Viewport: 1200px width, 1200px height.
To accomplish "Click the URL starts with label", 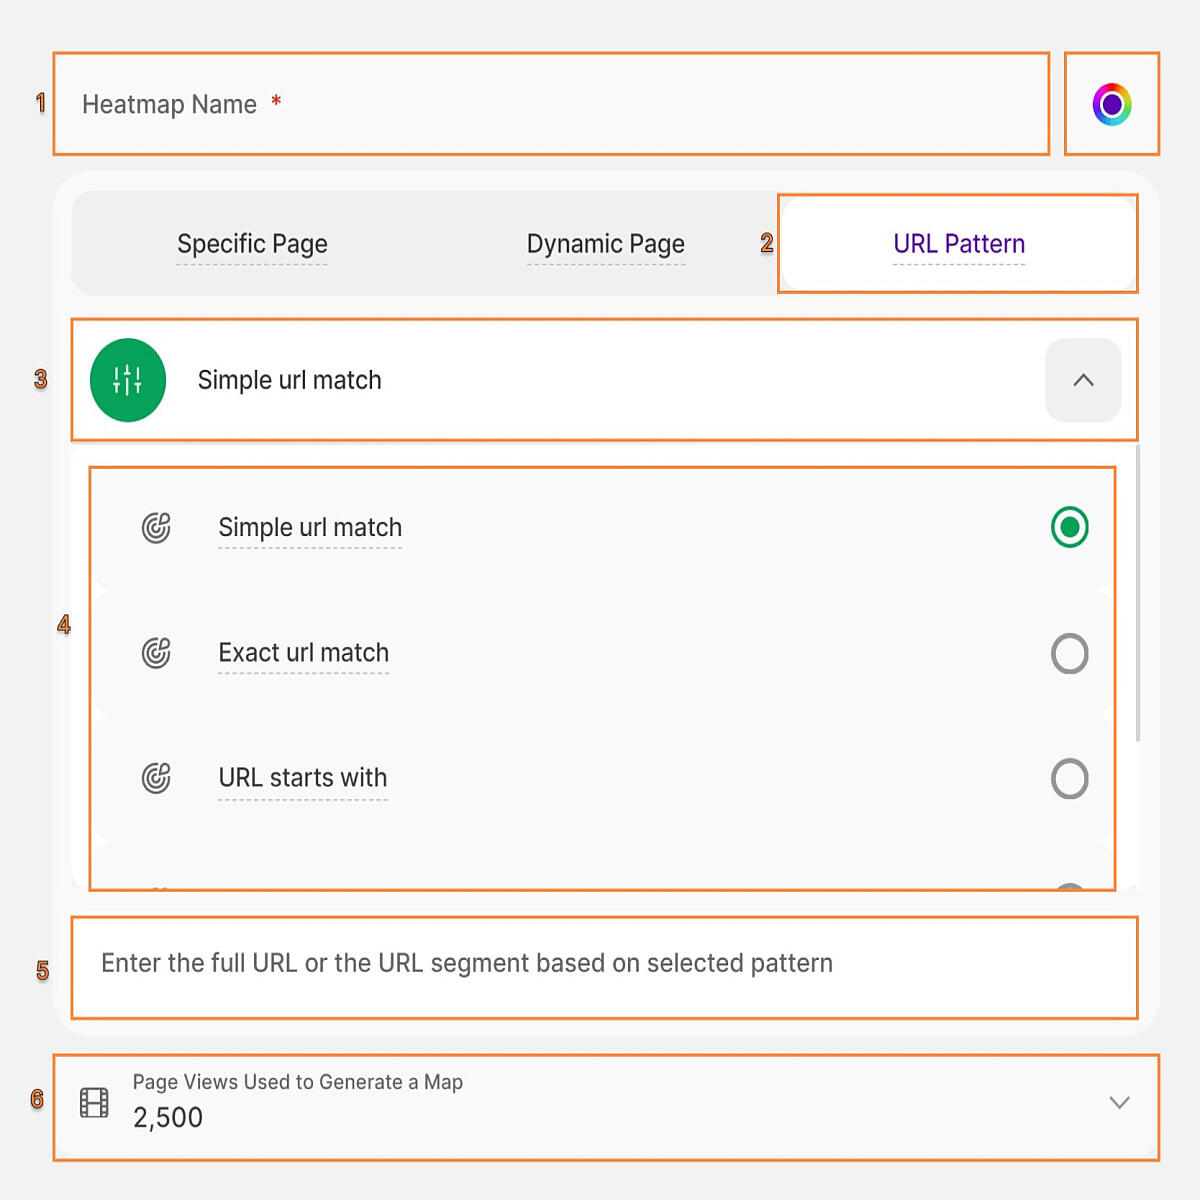I will click(x=303, y=778).
